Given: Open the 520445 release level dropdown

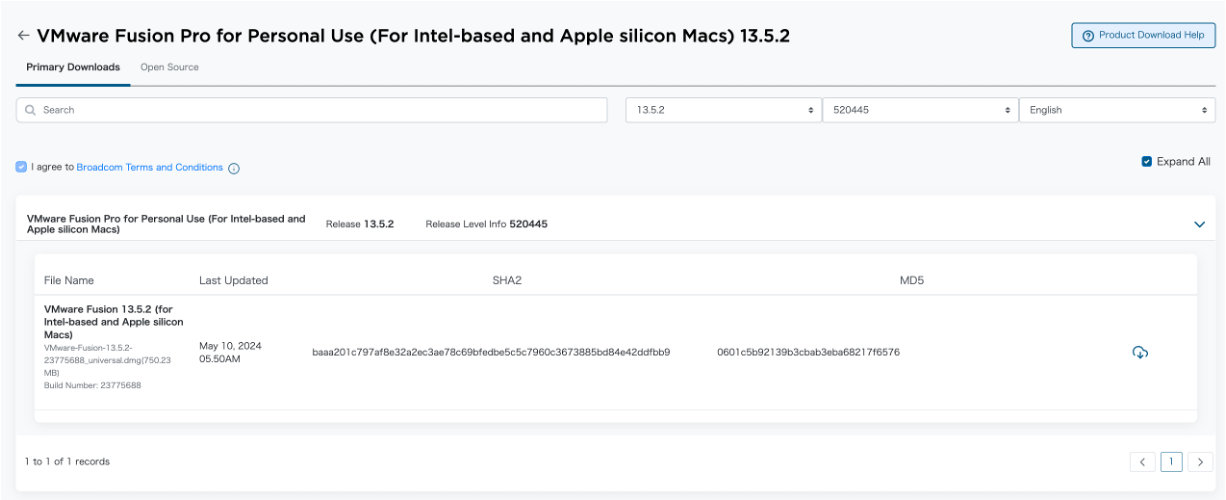Looking at the screenshot, I should click(x=919, y=110).
